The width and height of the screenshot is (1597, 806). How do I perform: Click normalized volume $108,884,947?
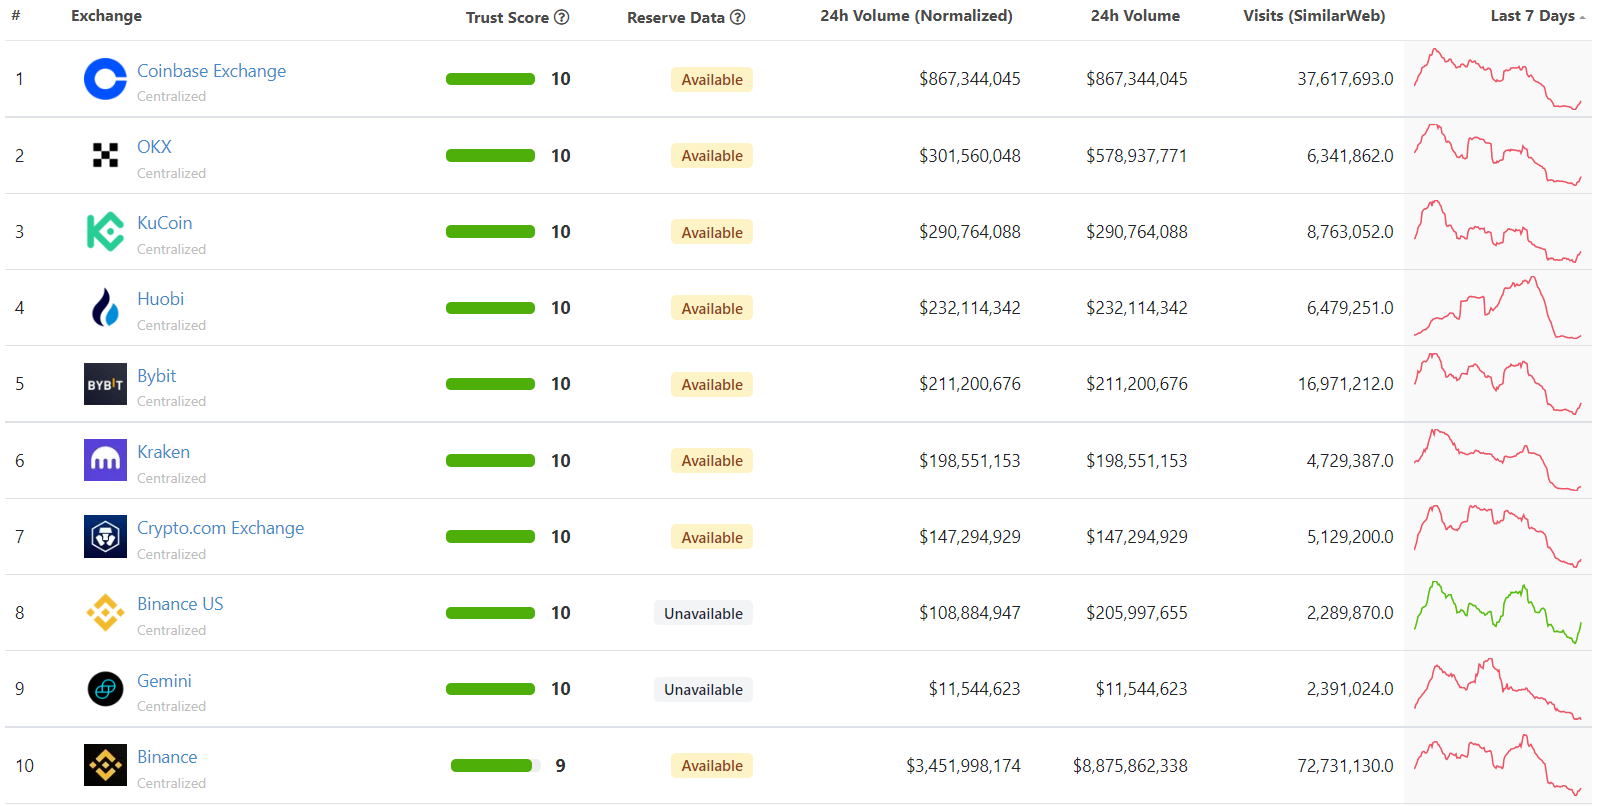coord(970,613)
